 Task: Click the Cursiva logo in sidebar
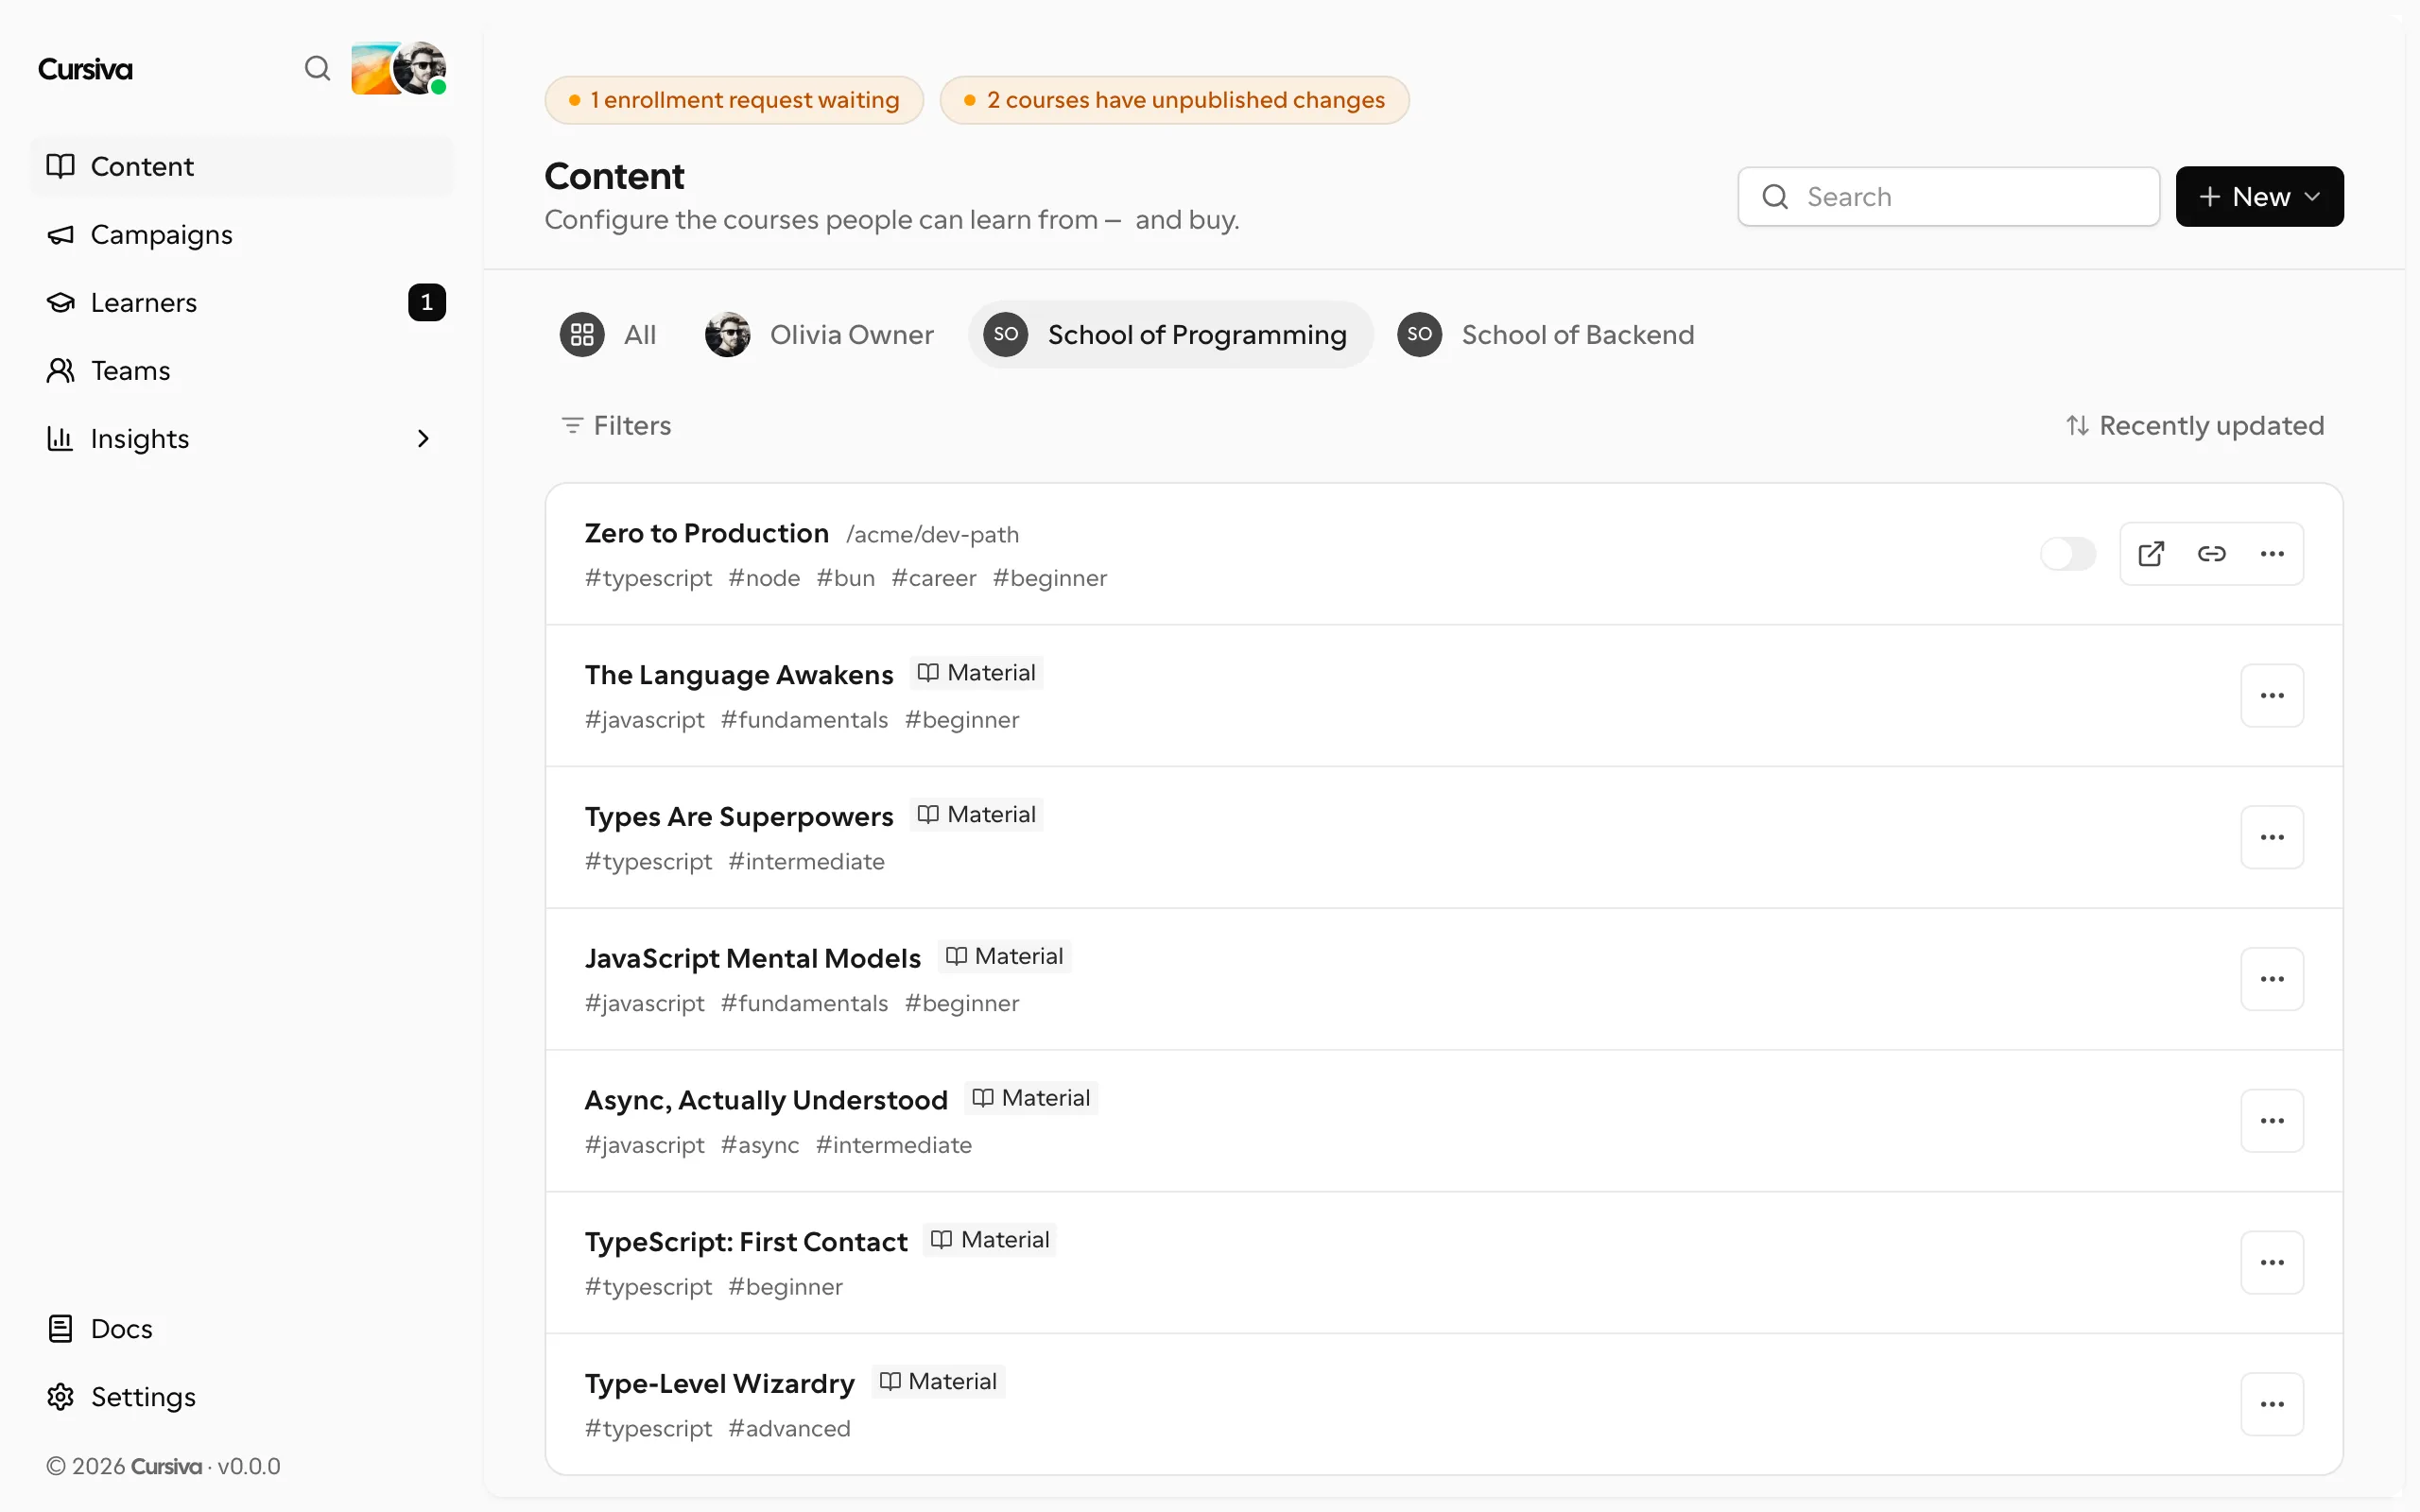85,69
